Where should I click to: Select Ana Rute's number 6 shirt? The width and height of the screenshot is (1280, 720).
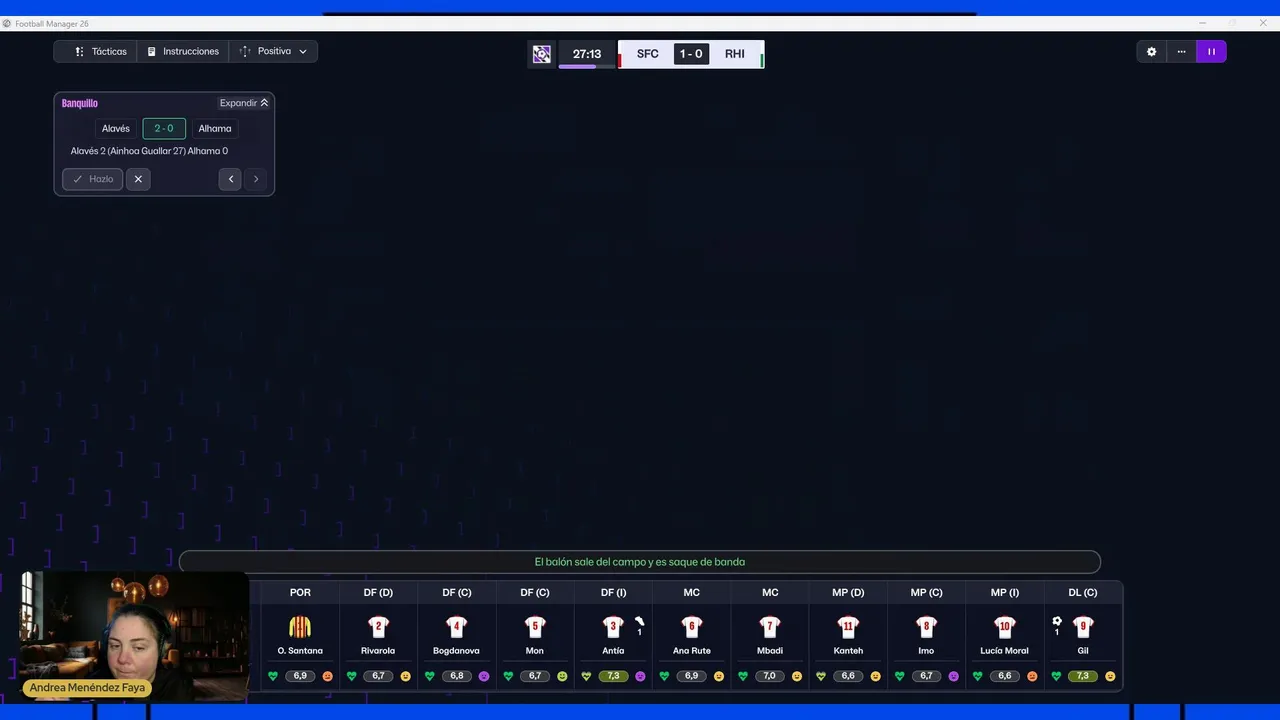691,627
